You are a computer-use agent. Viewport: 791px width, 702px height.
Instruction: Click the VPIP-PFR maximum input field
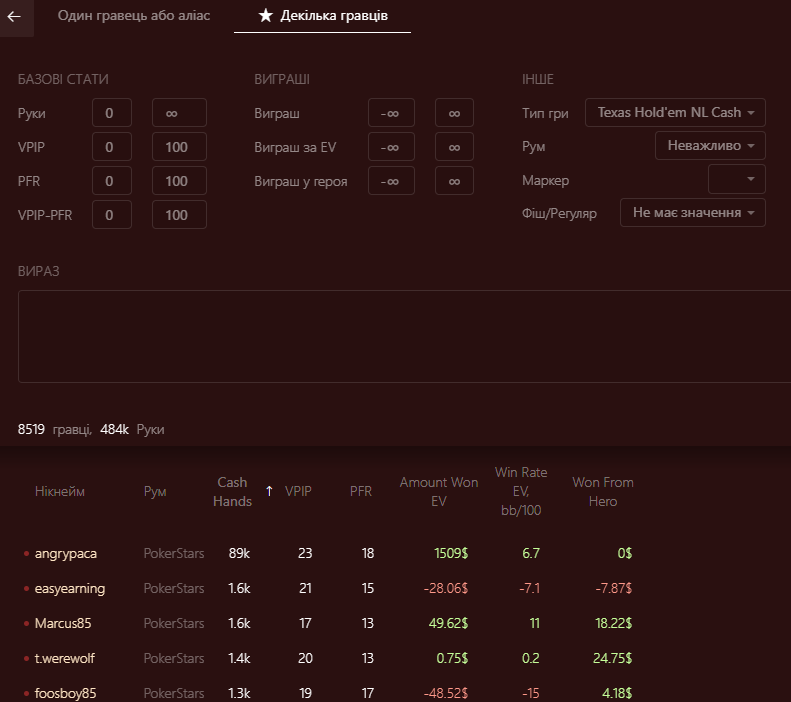pyautogui.click(x=179, y=215)
